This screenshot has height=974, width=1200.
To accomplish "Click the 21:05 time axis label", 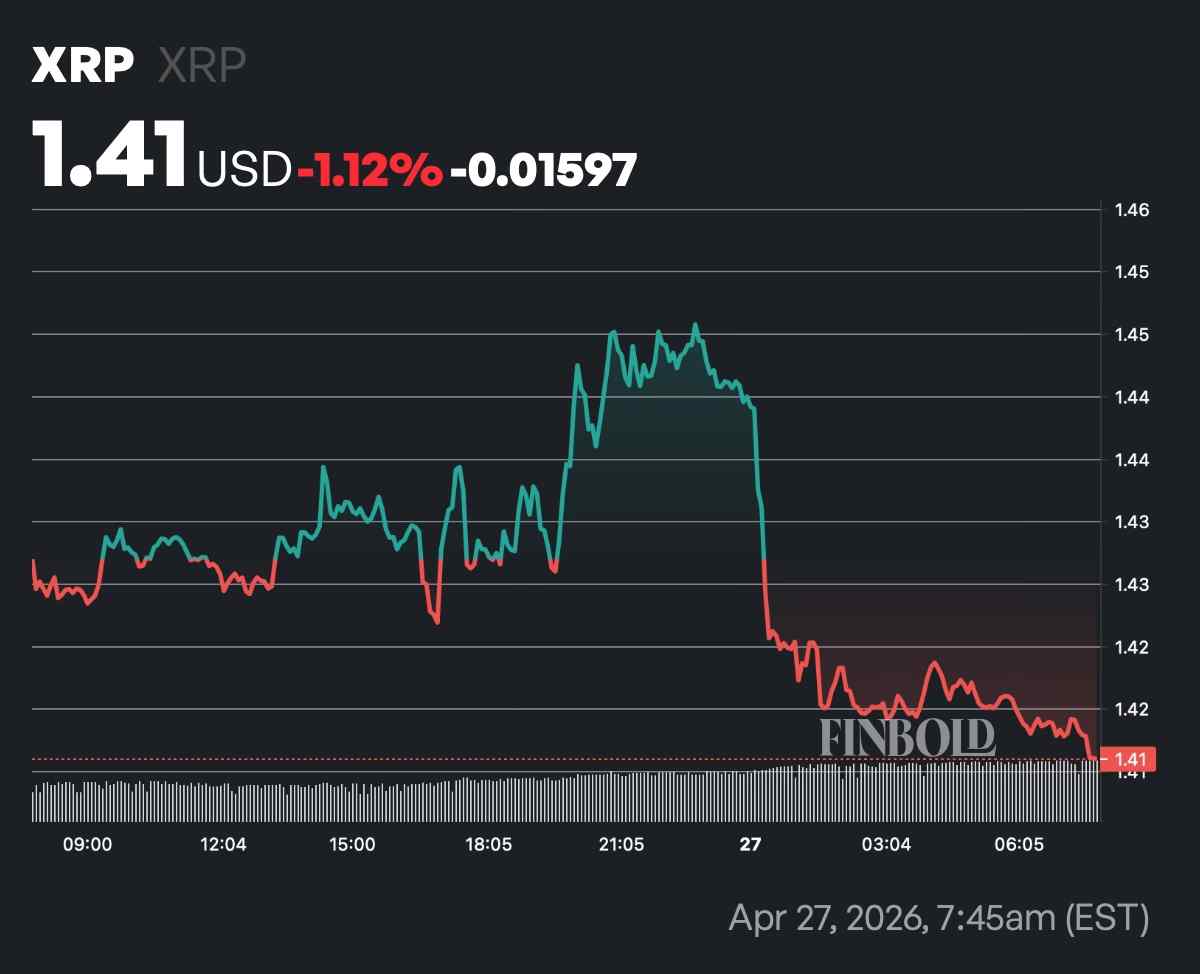I will [621, 845].
